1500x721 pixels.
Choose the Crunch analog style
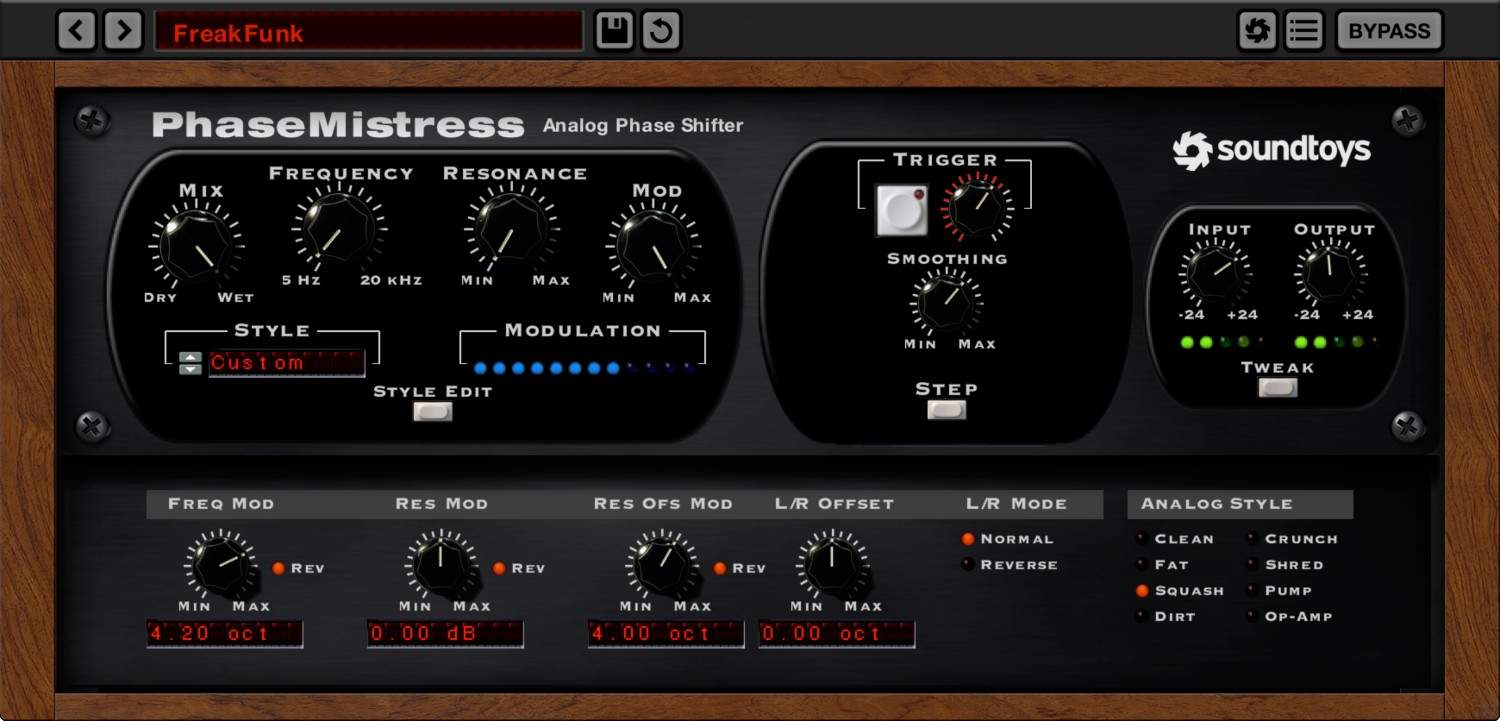[x=1252, y=539]
